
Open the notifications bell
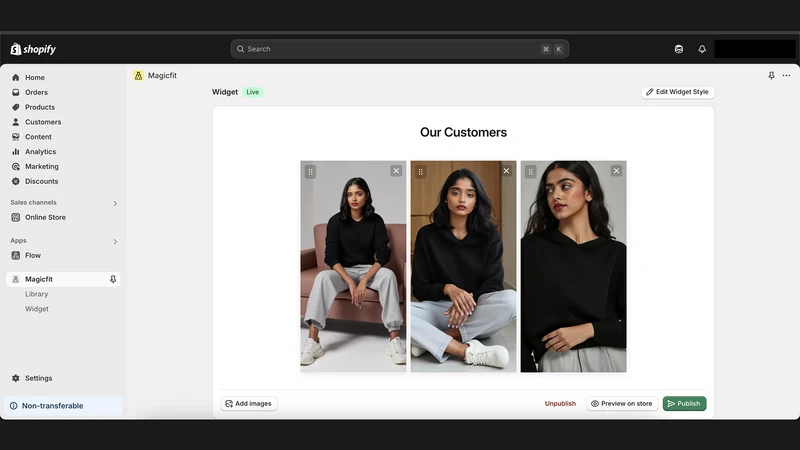point(702,49)
